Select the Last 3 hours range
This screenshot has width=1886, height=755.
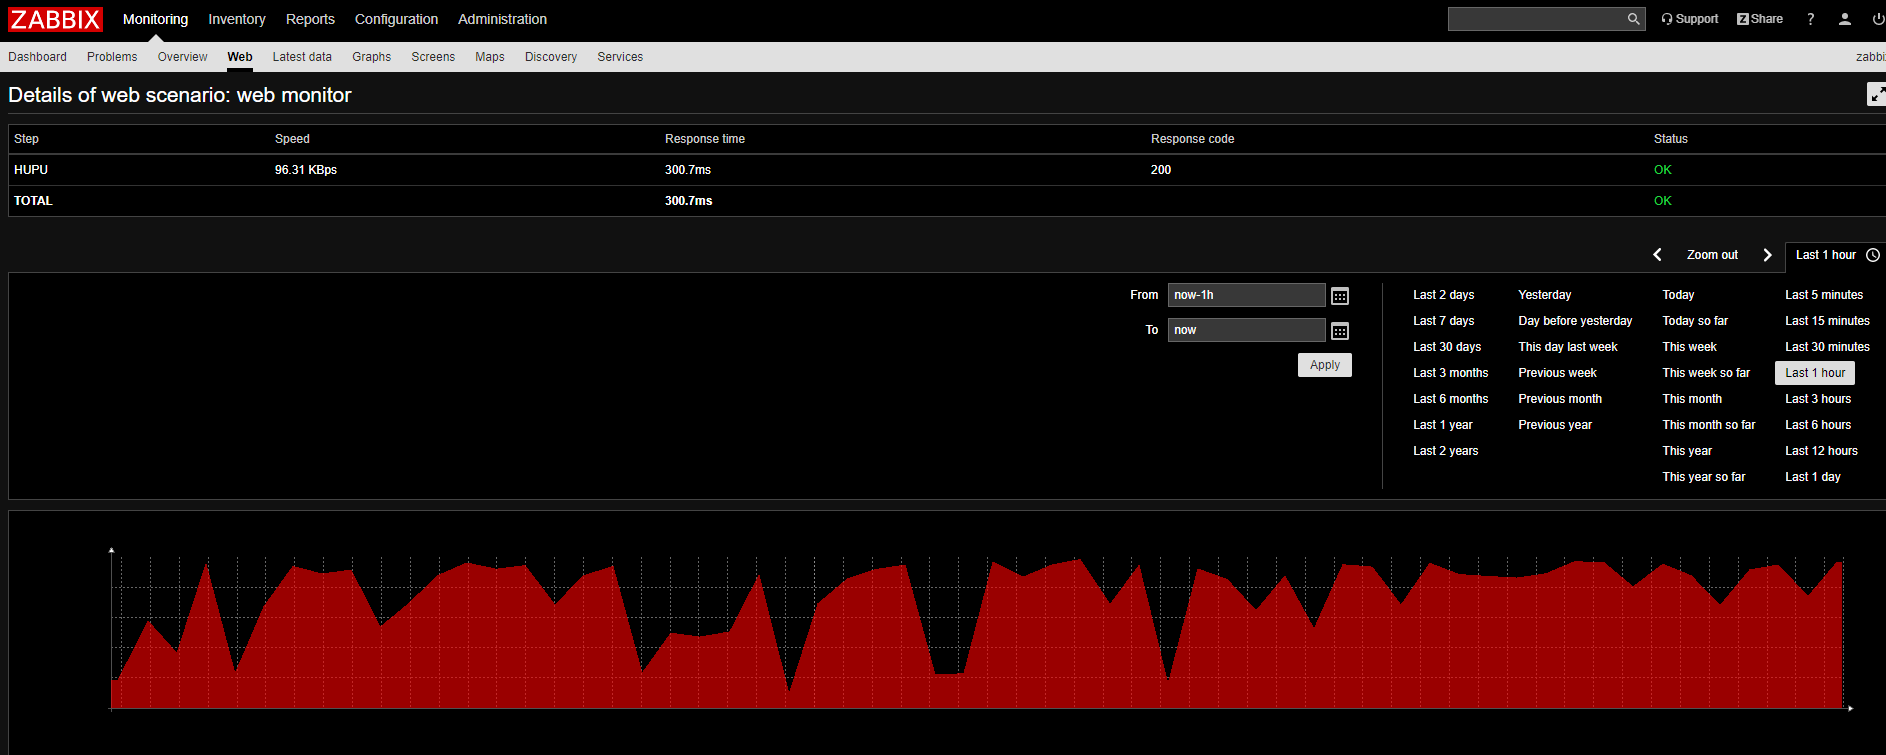pyautogui.click(x=1818, y=399)
